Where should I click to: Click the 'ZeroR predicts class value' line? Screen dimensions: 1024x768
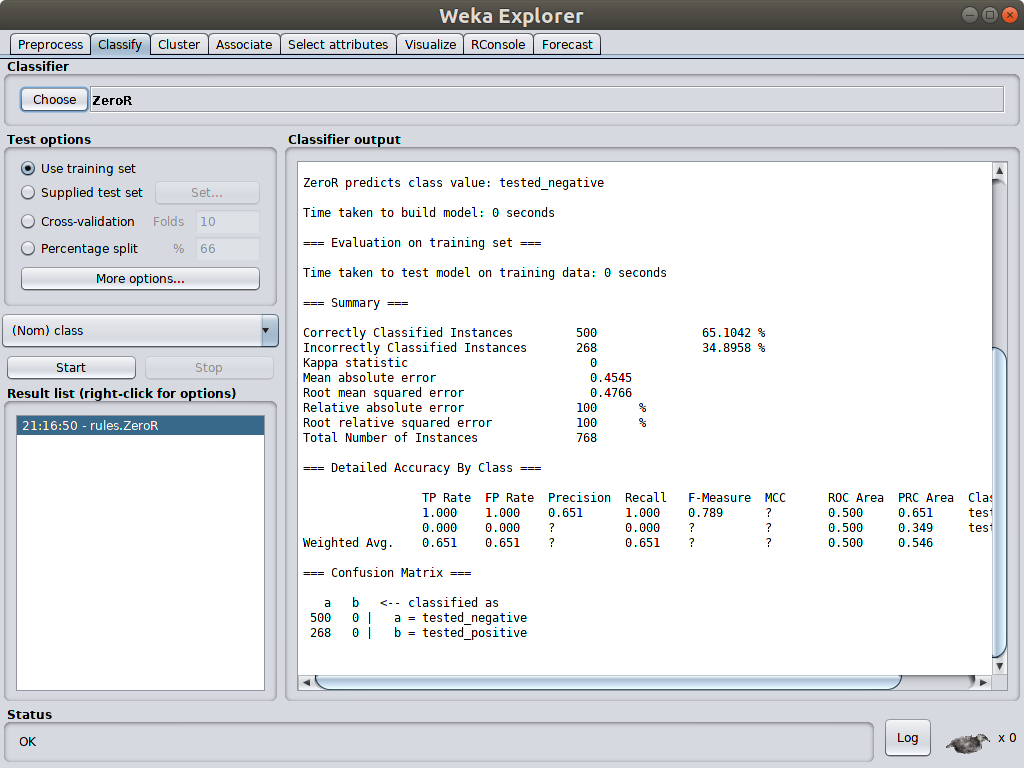pyautogui.click(x=453, y=183)
